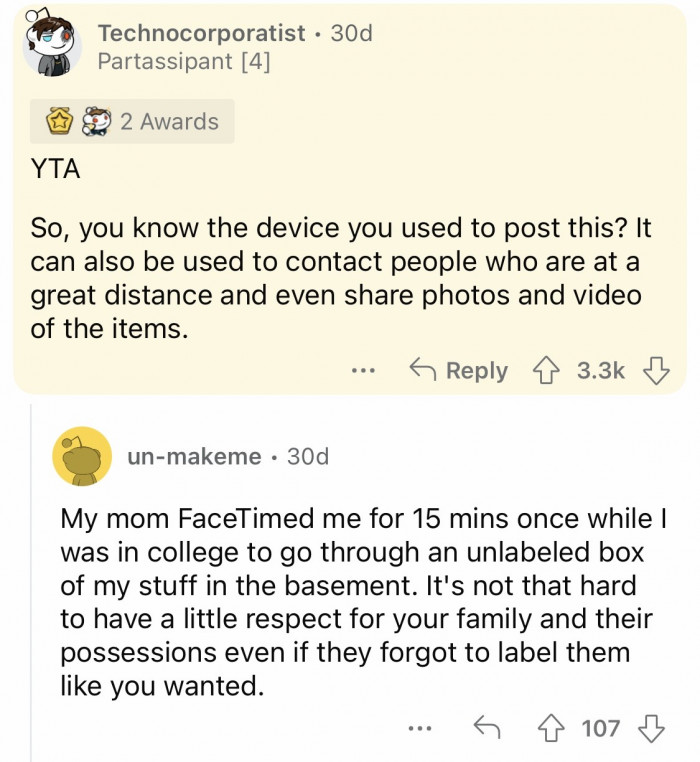Viewport: 700px width, 762px height.
Task: Click the 3.3k vote score
Action: click(602, 371)
